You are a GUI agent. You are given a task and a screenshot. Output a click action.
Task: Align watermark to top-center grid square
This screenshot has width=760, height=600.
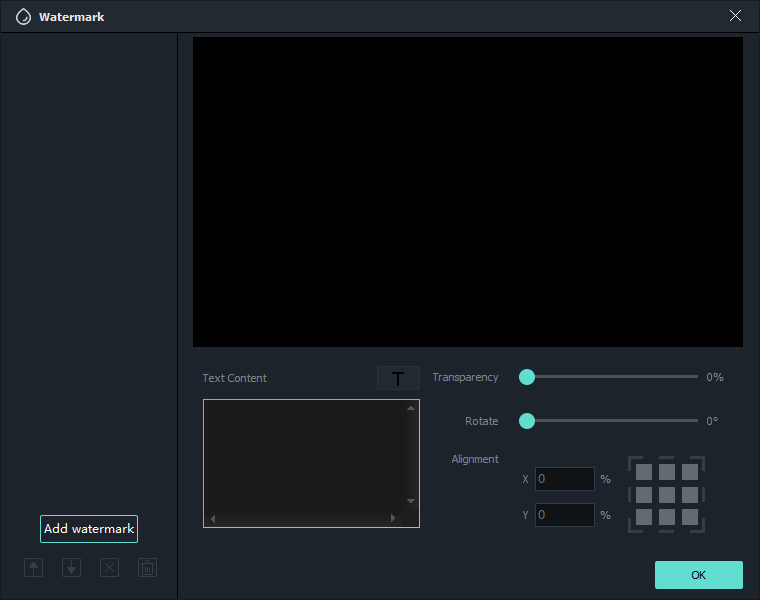pyautogui.click(x=667, y=472)
